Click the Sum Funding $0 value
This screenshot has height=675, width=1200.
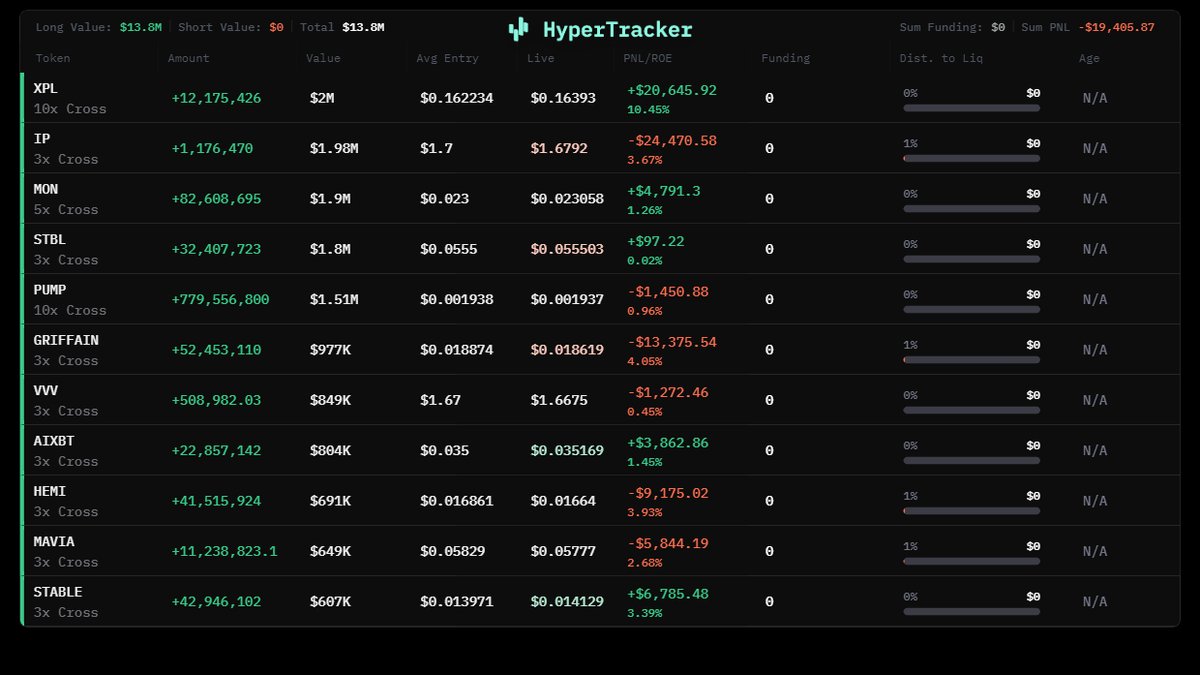[998, 28]
